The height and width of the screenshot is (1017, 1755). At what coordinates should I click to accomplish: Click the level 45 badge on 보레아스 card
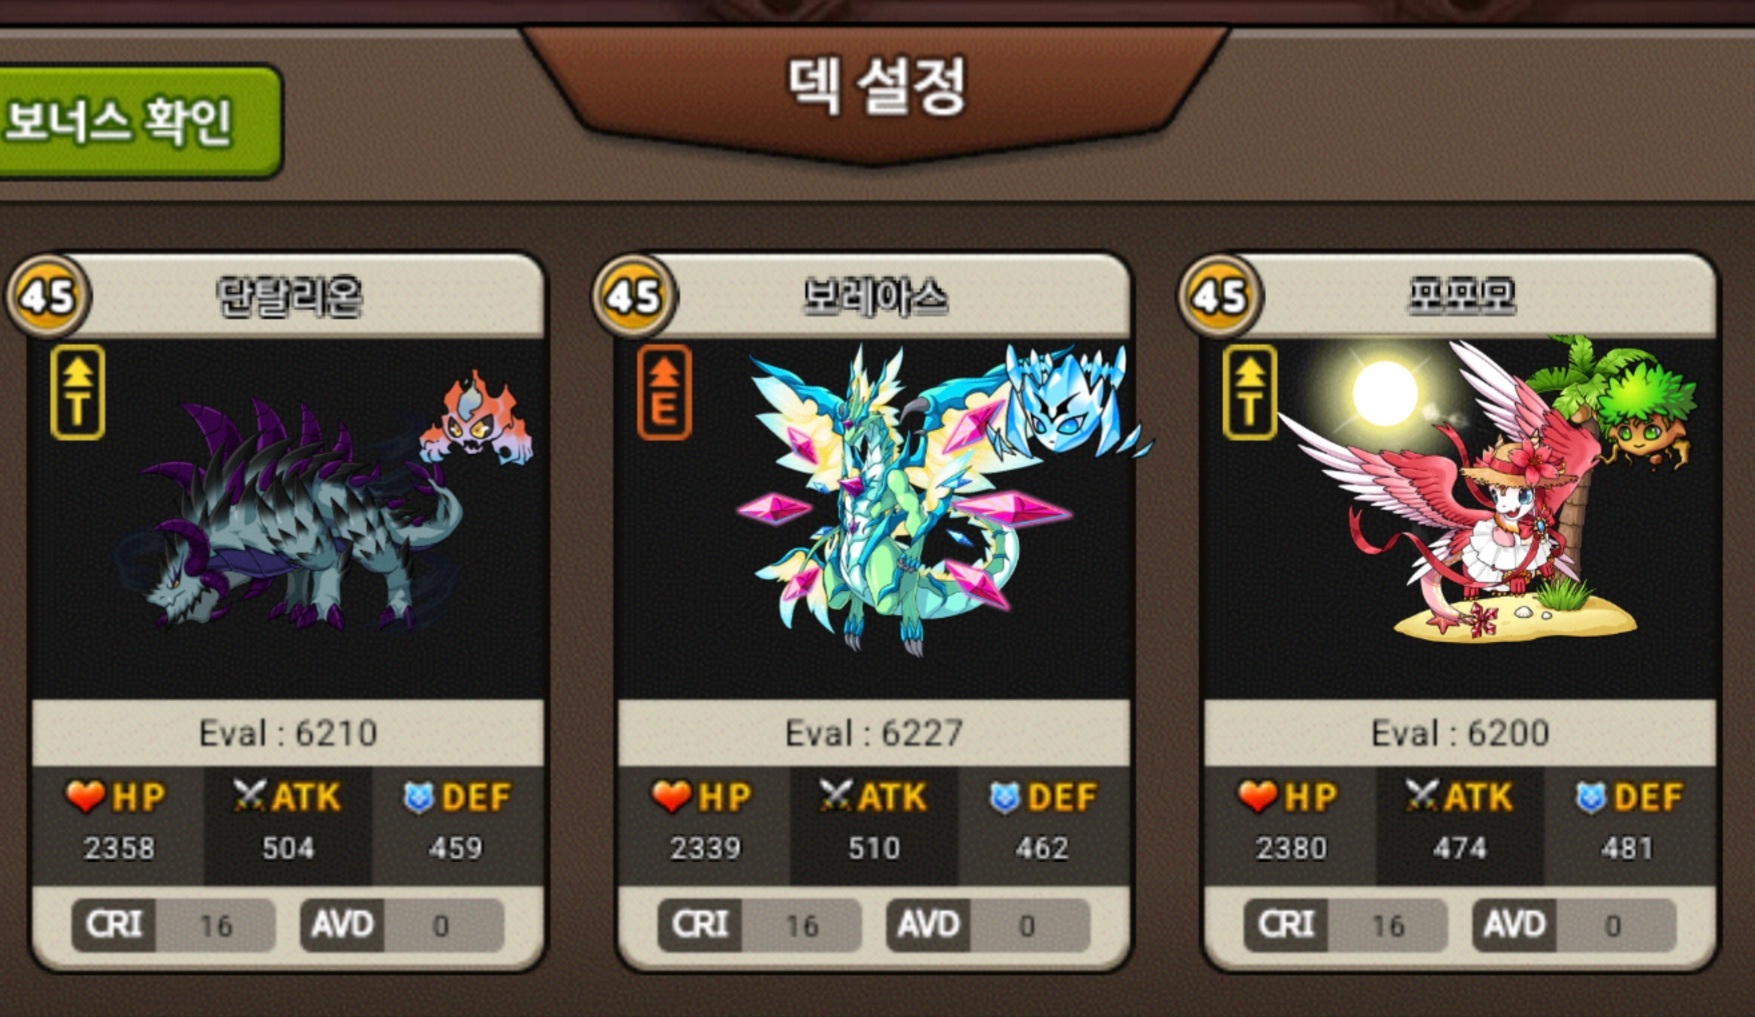634,296
